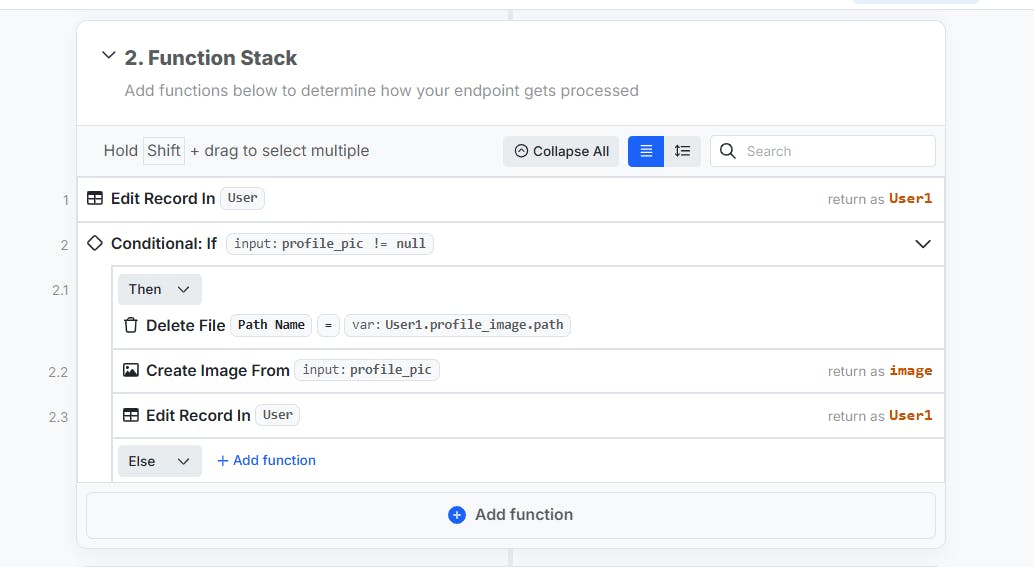Click the profile_pic != null condition tag

330,244
